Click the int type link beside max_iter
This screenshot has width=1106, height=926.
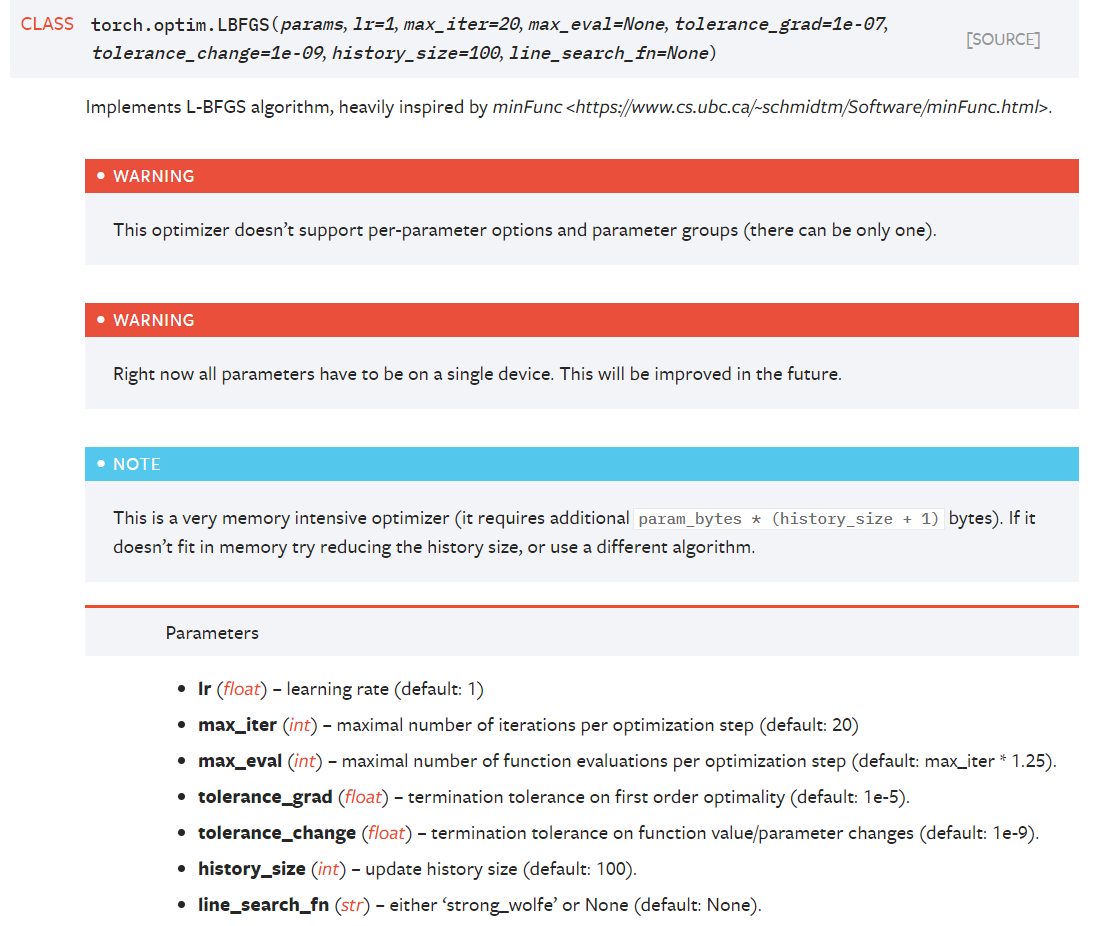click(300, 725)
